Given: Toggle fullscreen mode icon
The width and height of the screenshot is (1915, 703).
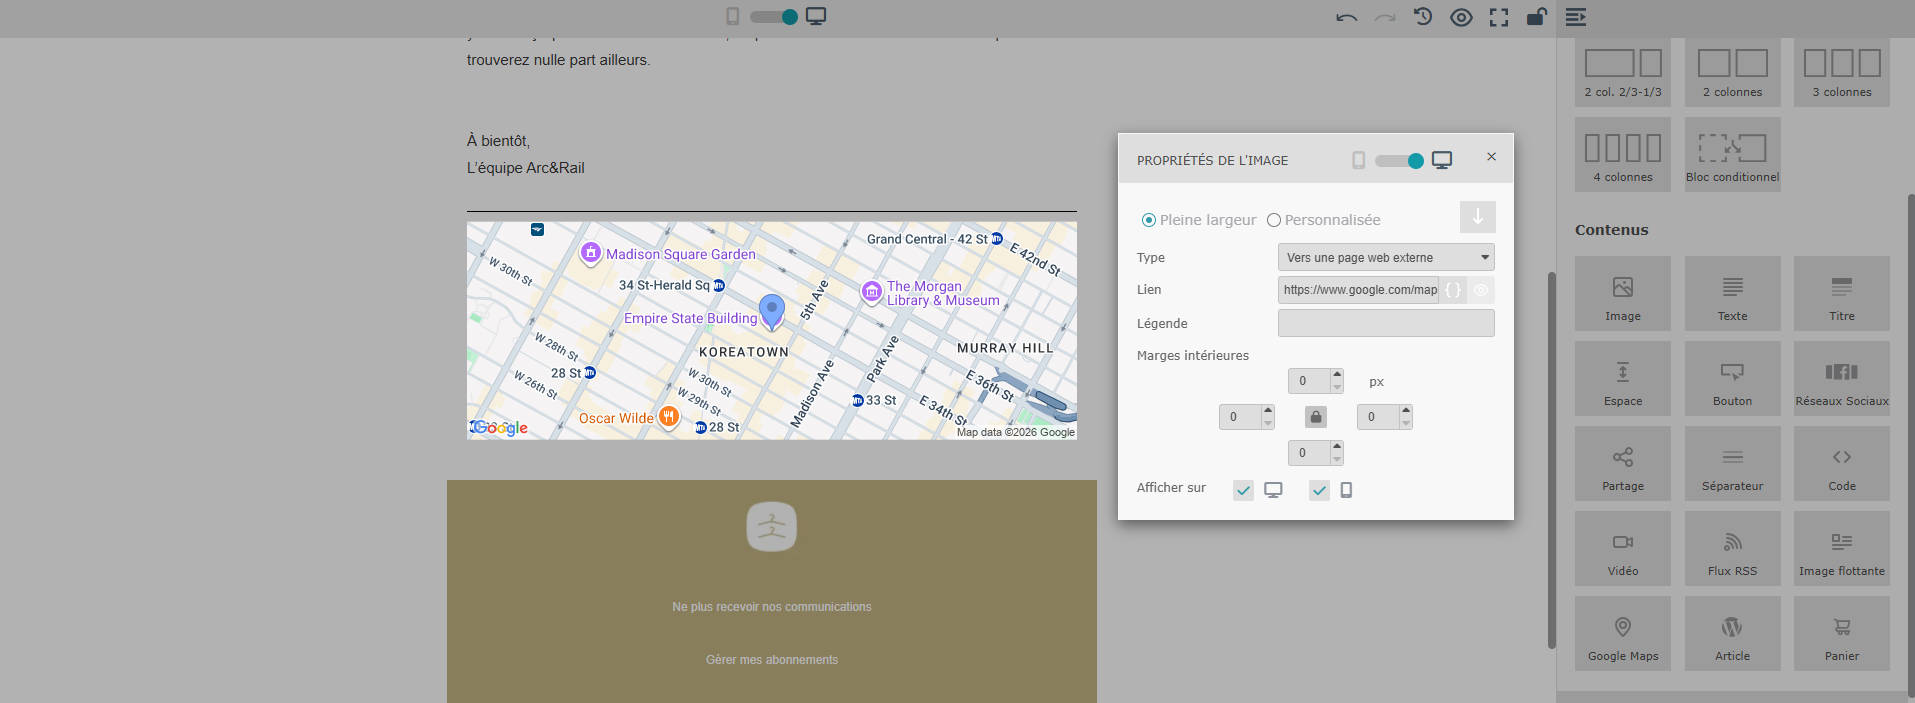Looking at the screenshot, I should point(1499,17).
